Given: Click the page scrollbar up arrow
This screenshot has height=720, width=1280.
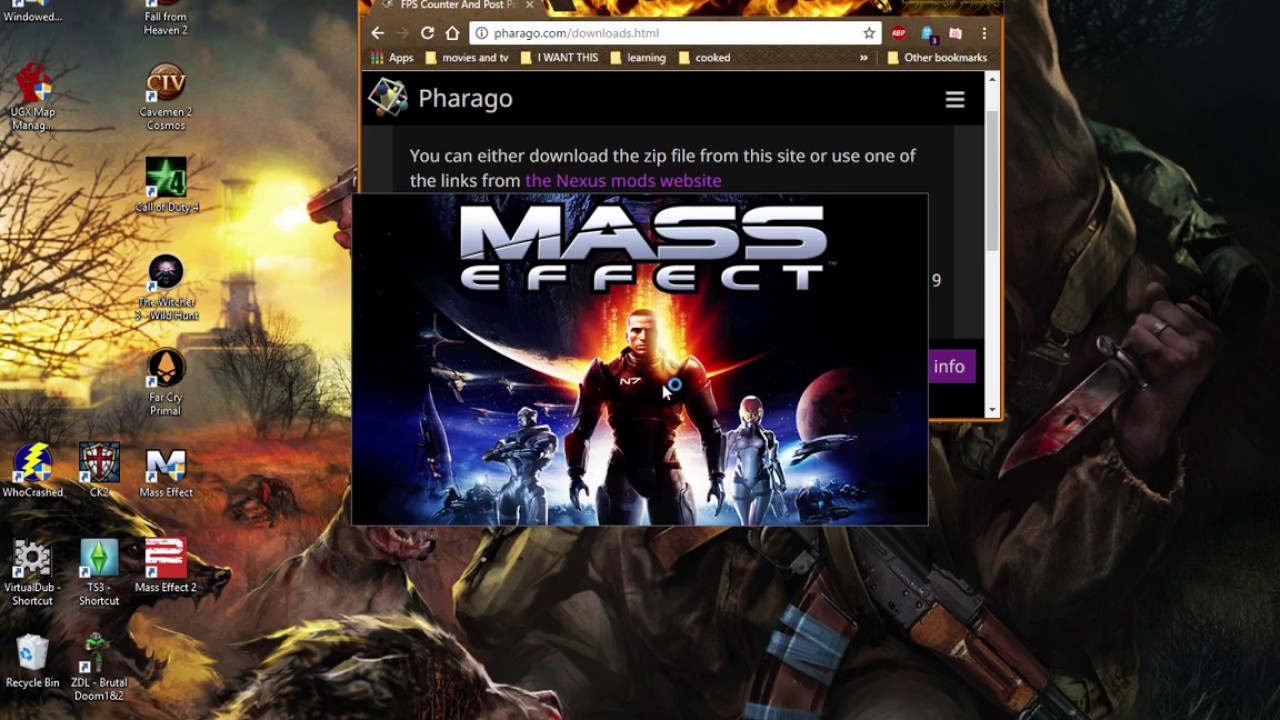Looking at the screenshot, I should coord(992,79).
